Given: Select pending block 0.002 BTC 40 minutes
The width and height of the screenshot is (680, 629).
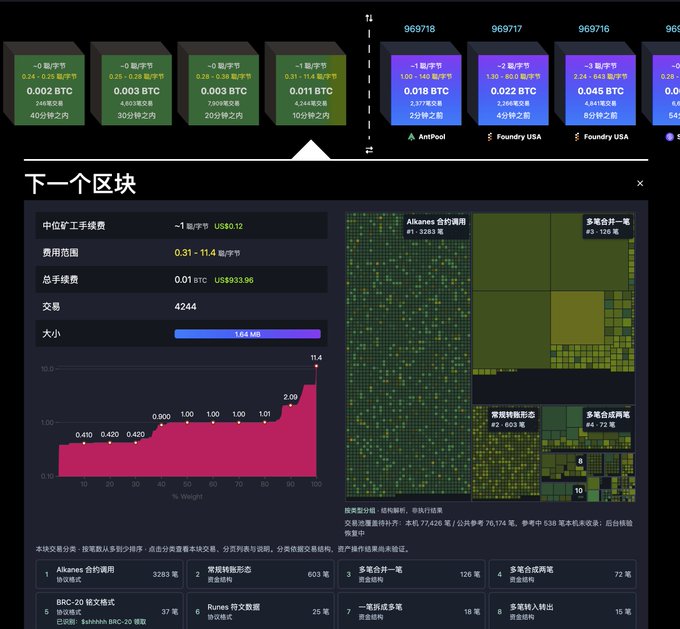Looking at the screenshot, I should 49,90.
